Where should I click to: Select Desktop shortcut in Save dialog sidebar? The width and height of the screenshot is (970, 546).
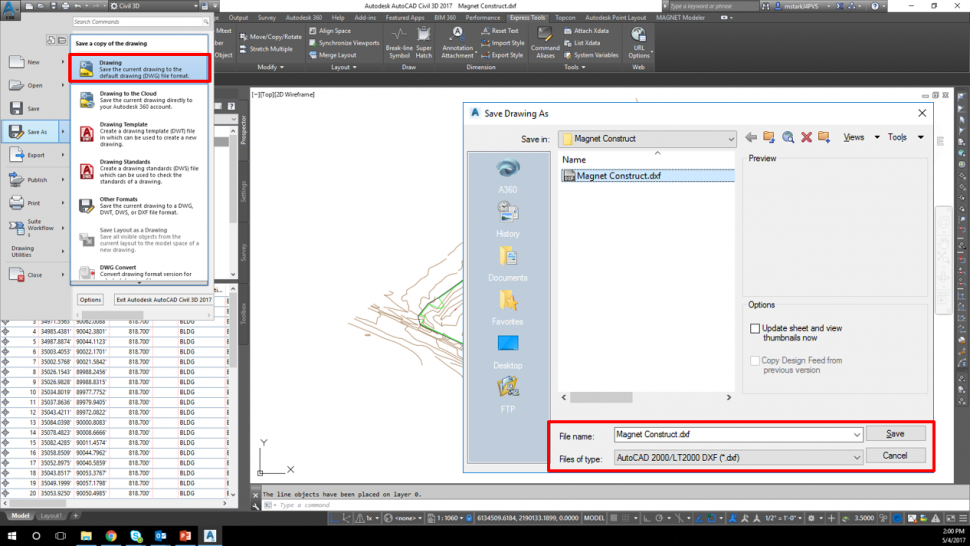[x=507, y=352]
